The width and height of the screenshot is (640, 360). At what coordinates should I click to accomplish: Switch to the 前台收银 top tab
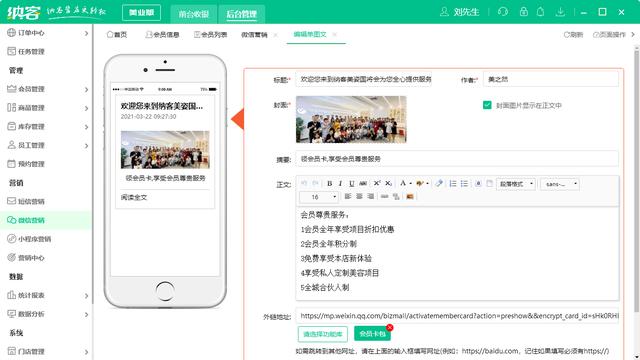click(193, 14)
